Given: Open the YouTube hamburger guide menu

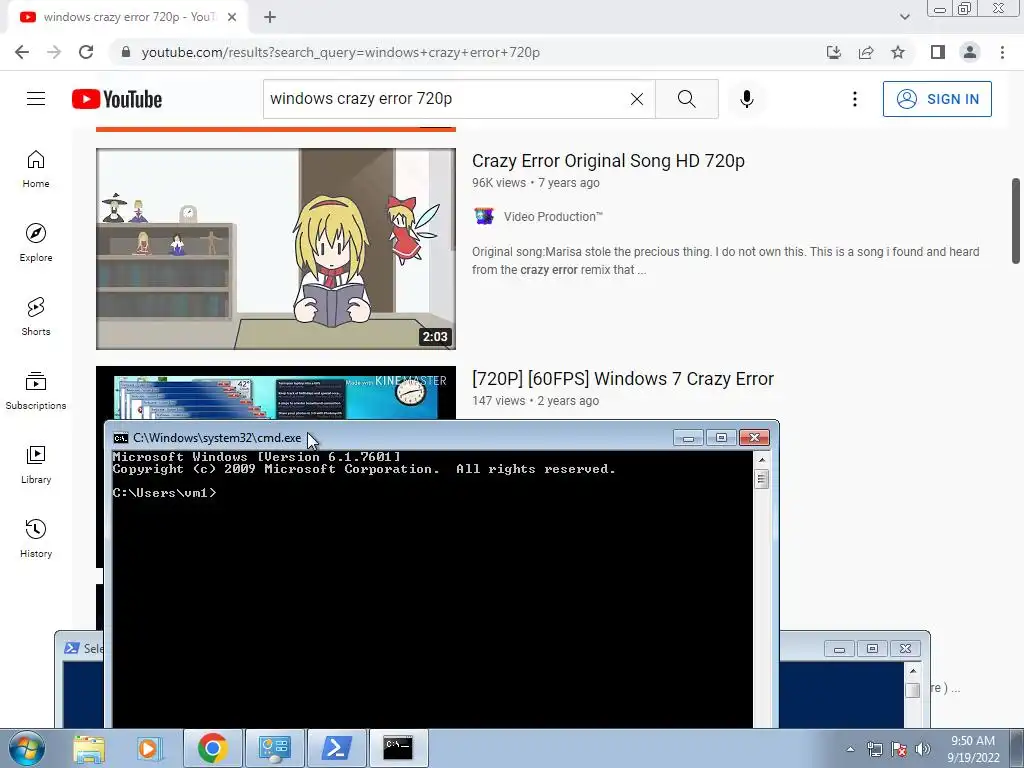Looking at the screenshot, I should coord(36,99).
